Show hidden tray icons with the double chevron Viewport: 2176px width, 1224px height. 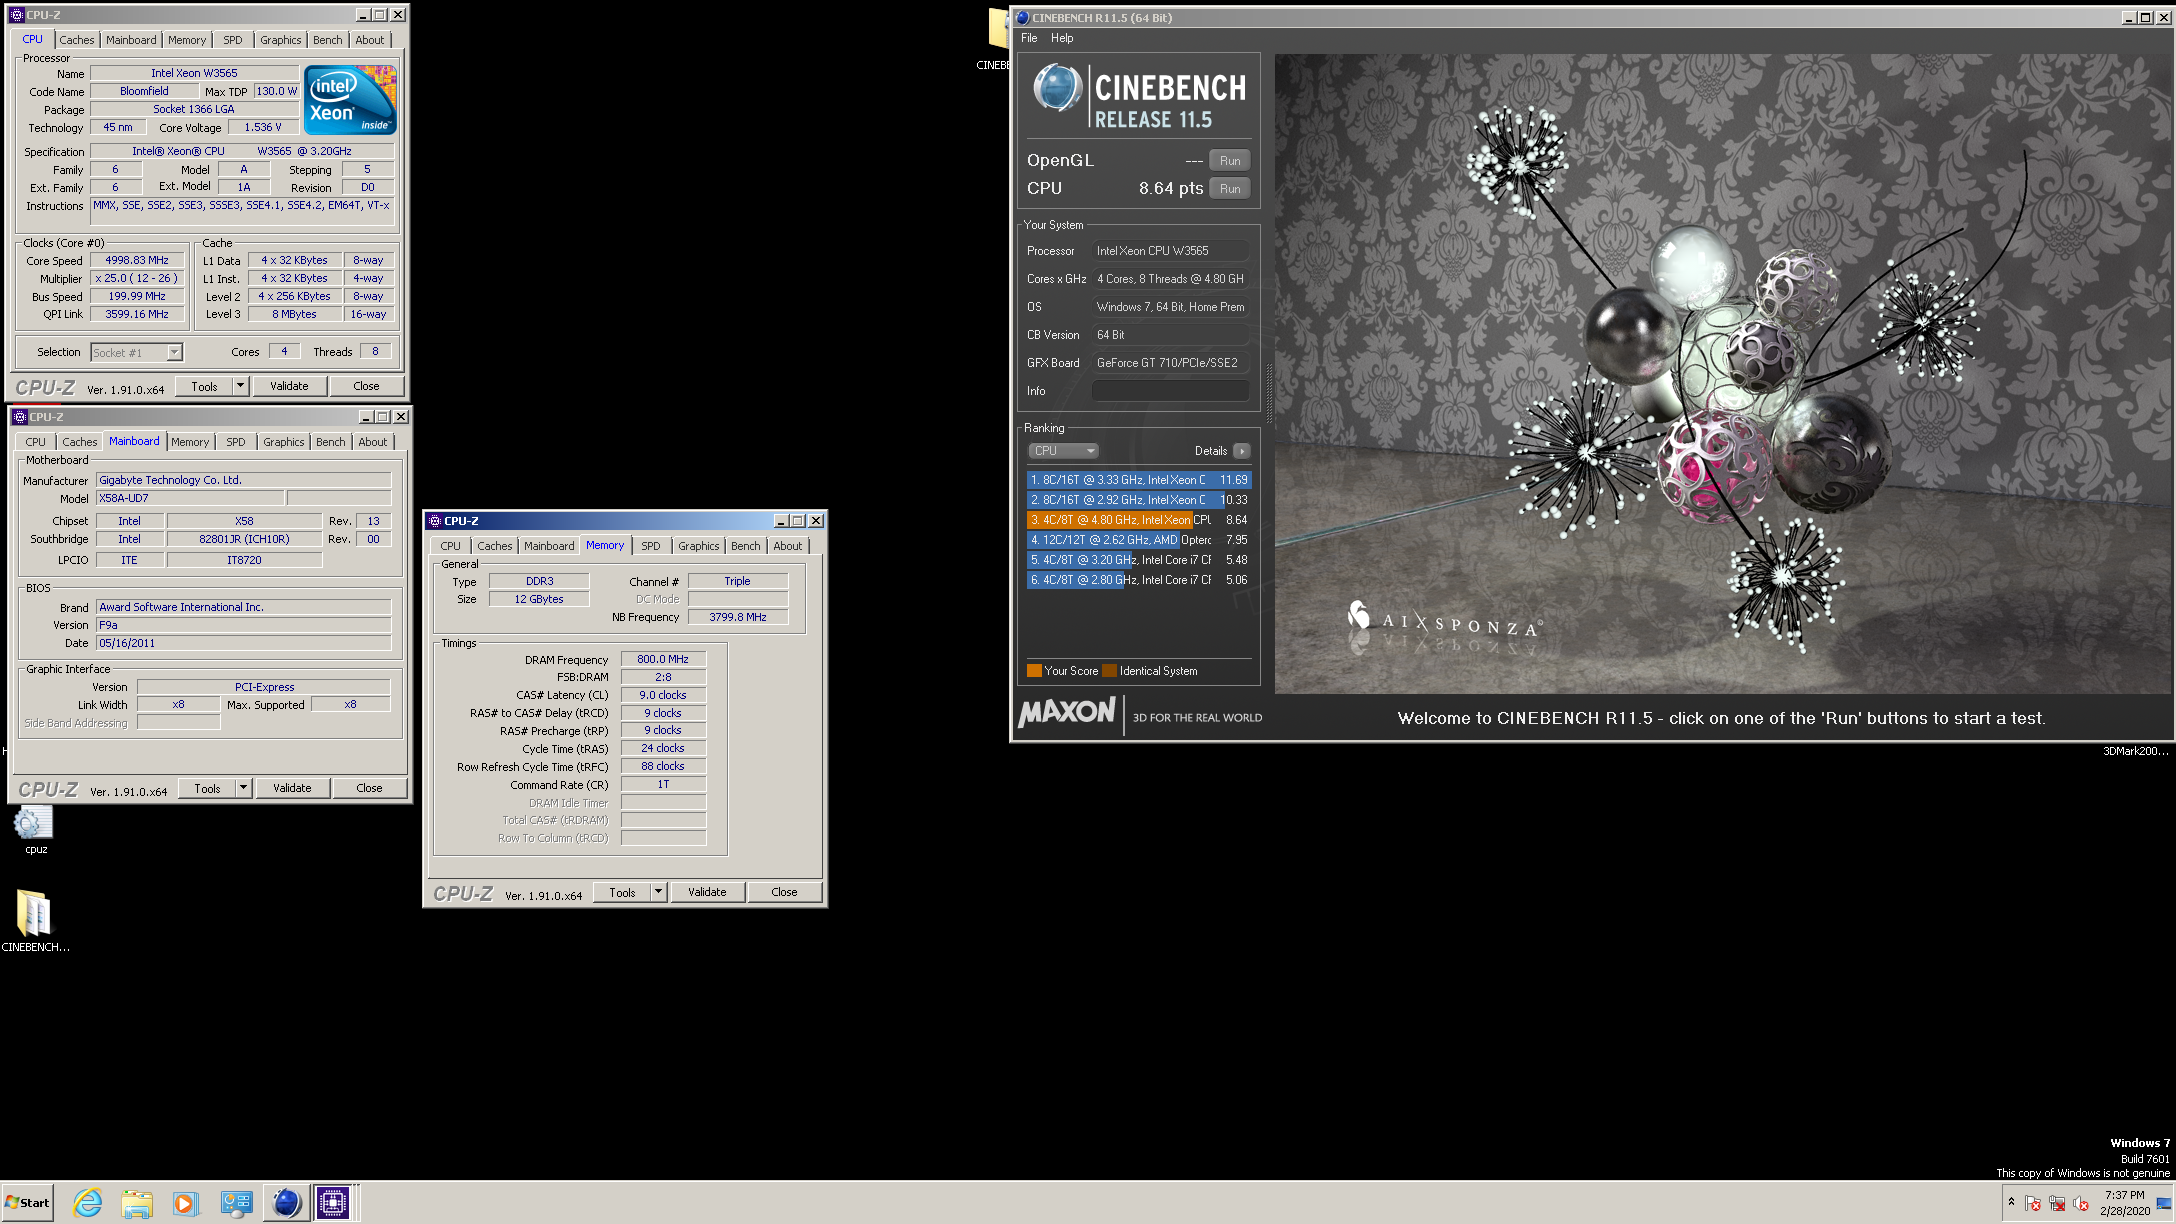click(x=2011, y=1202)
